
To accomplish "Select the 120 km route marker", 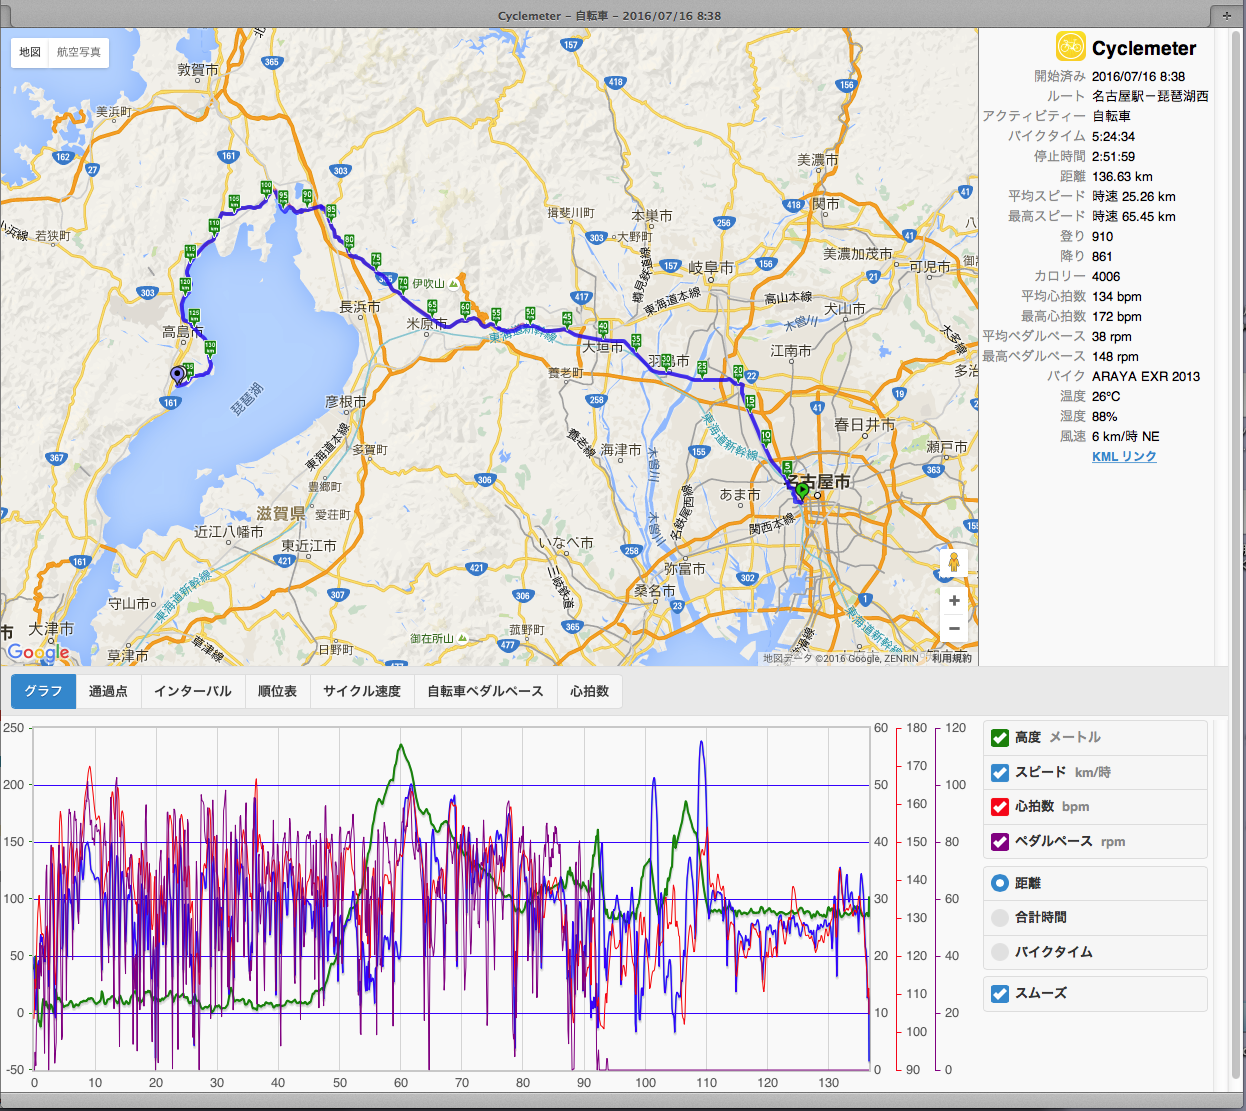I will click(185, 286).
